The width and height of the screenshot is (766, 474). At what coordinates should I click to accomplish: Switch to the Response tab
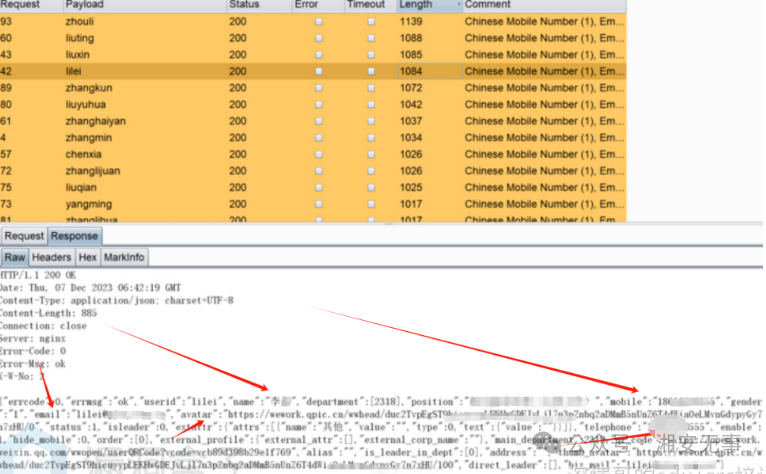[74, 236]
